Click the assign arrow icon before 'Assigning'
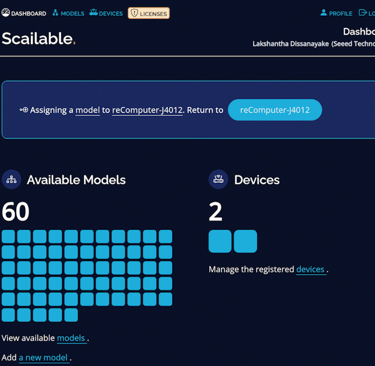375x366 pixels. pyautogui.click(x=24, y=110)
